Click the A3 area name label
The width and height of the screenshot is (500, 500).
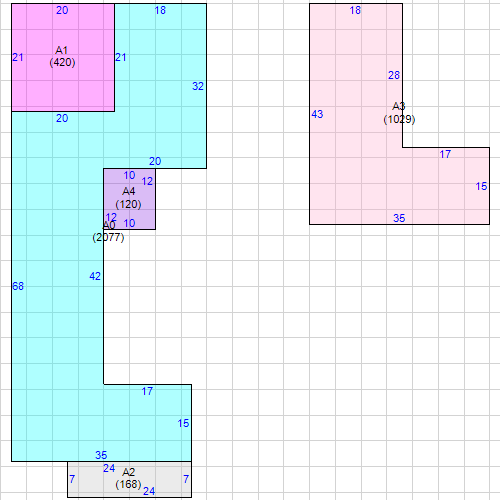point(399,106)
